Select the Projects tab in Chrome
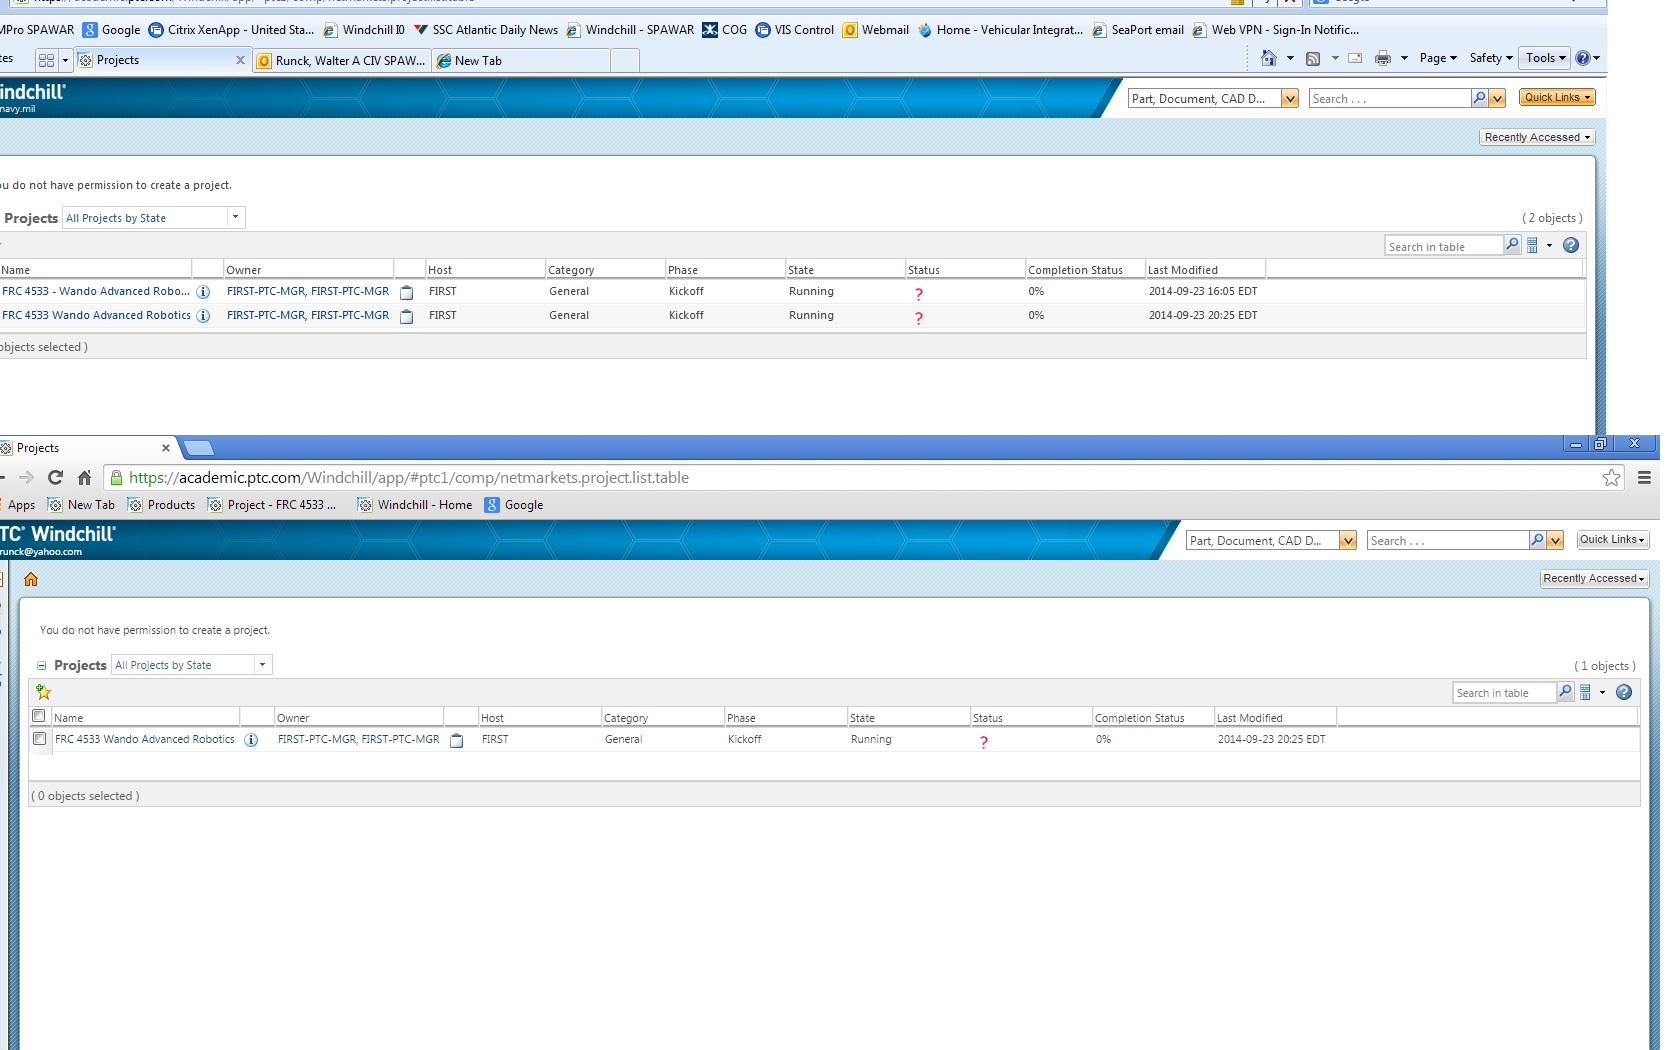This screenshot has height=1050, width=1680. click(x=85, y=448)
